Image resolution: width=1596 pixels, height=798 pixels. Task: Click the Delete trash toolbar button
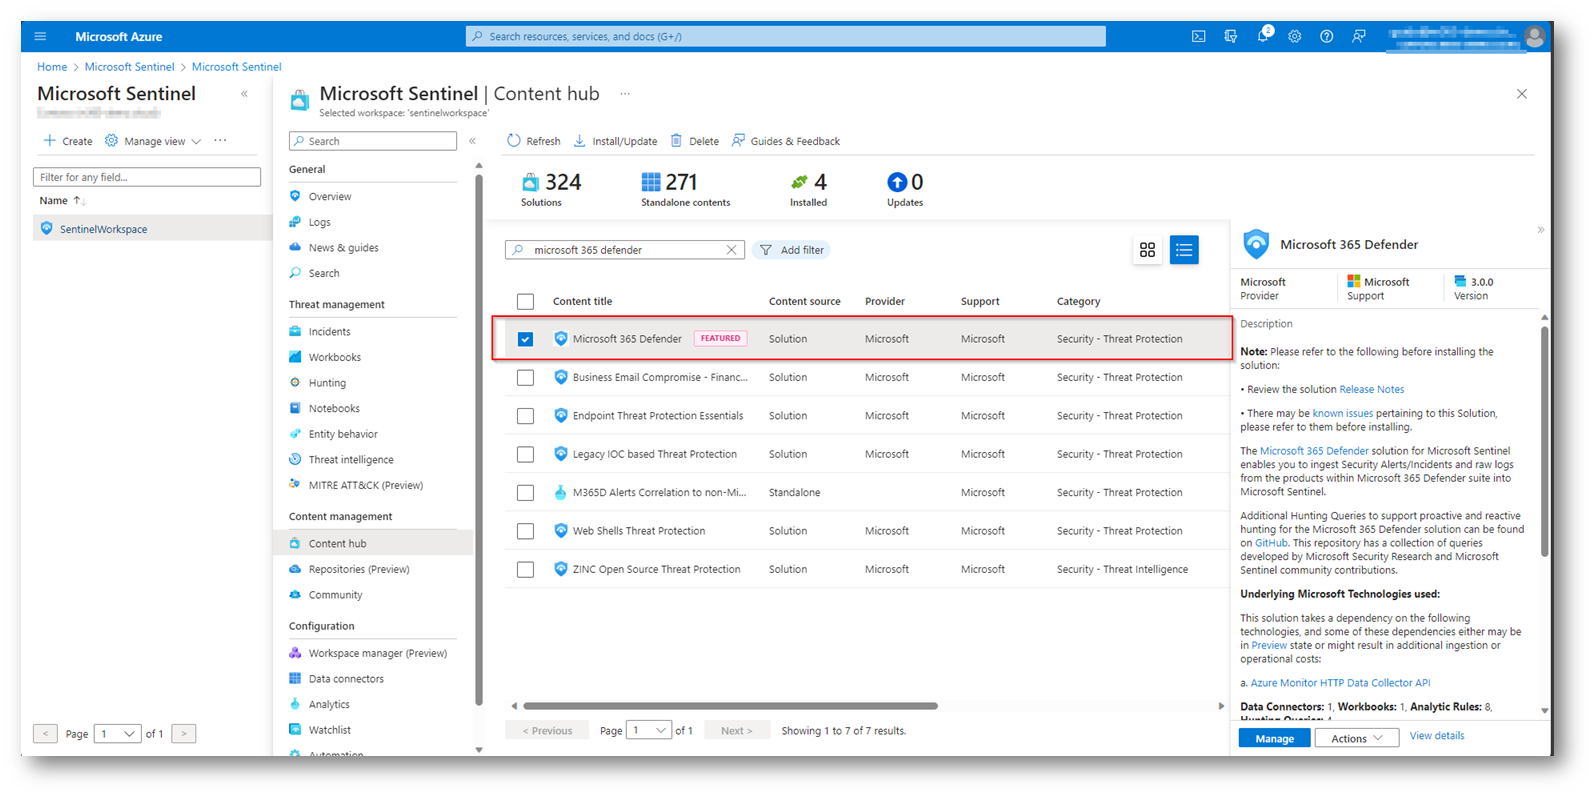tap(695, 141)
